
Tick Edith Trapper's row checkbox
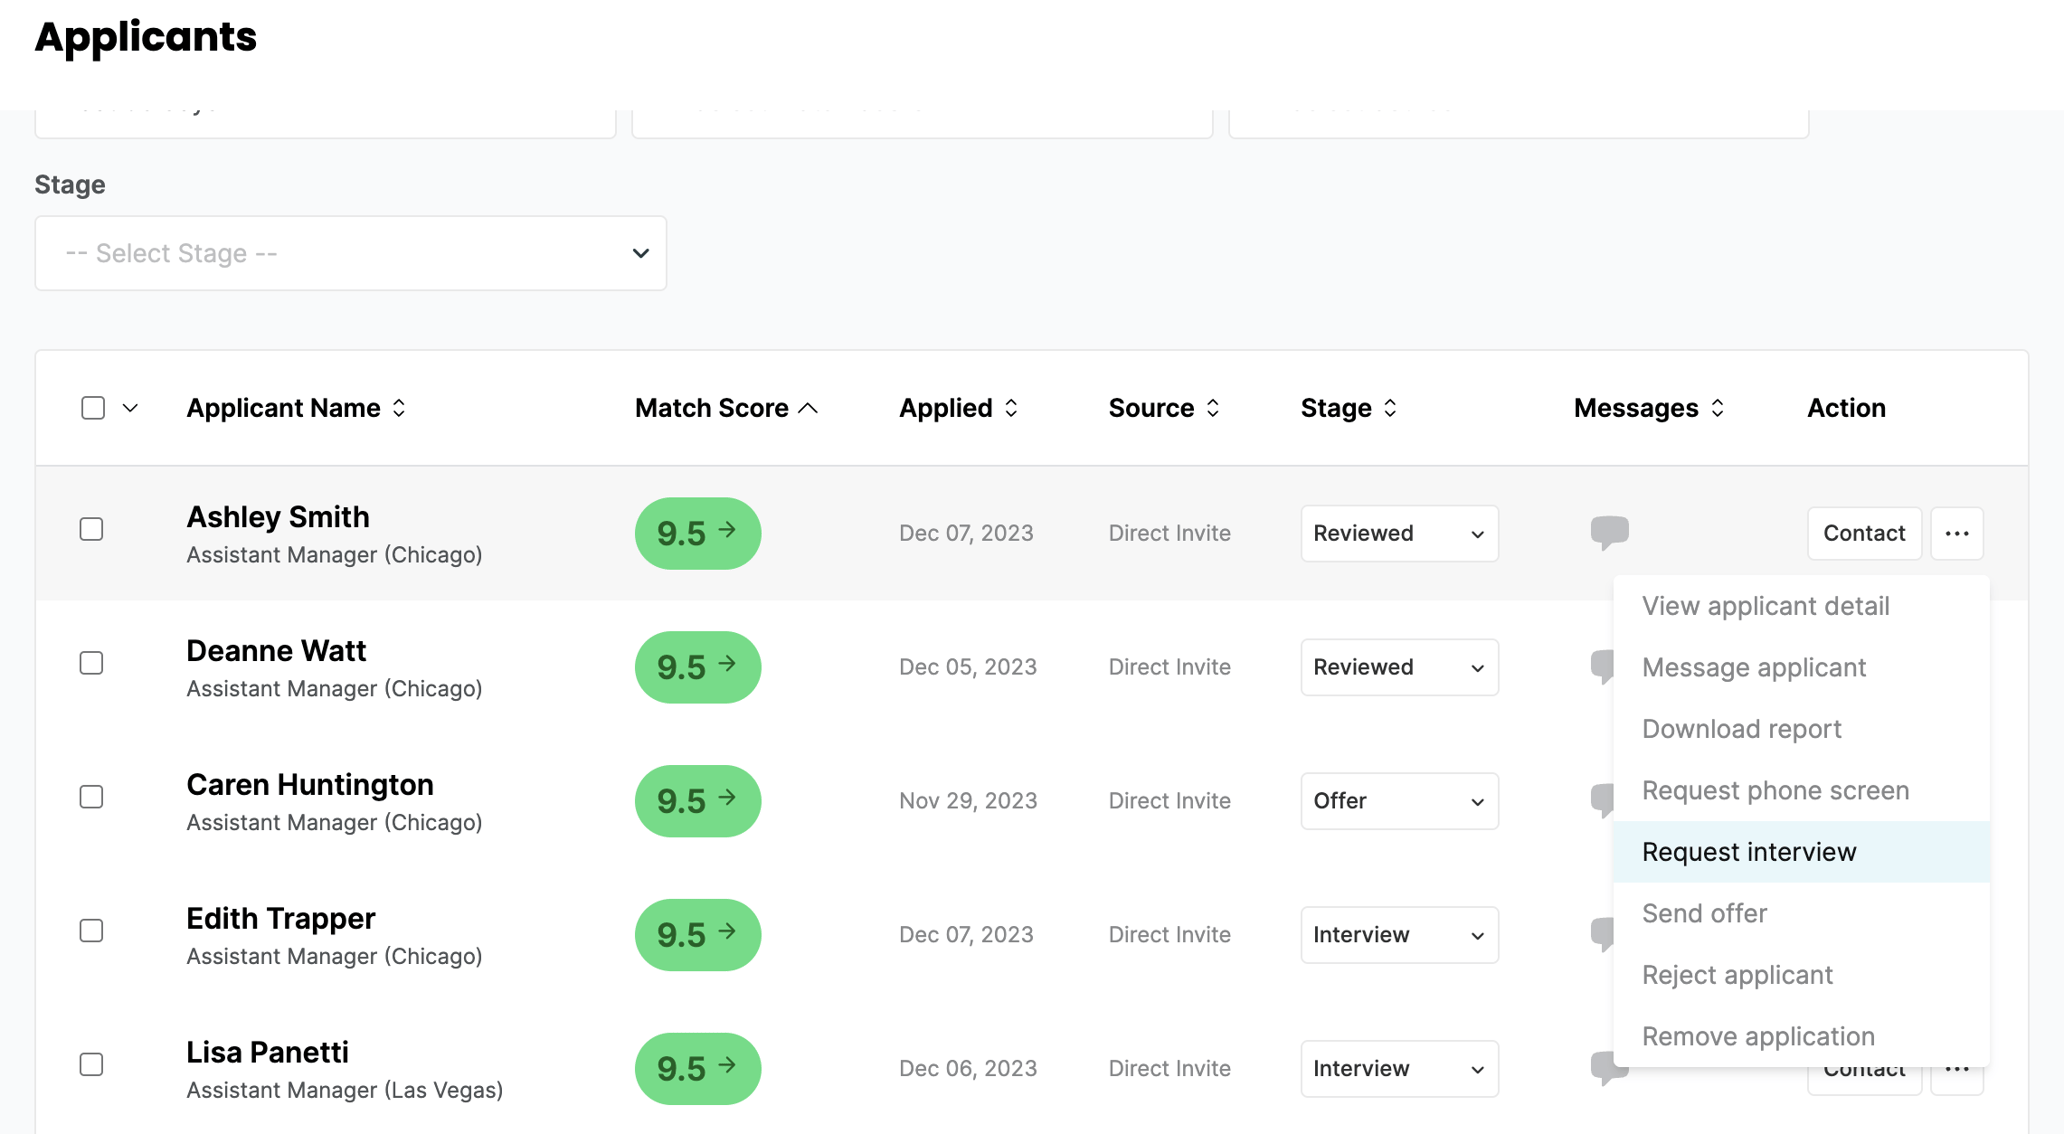tap(92, 931)
